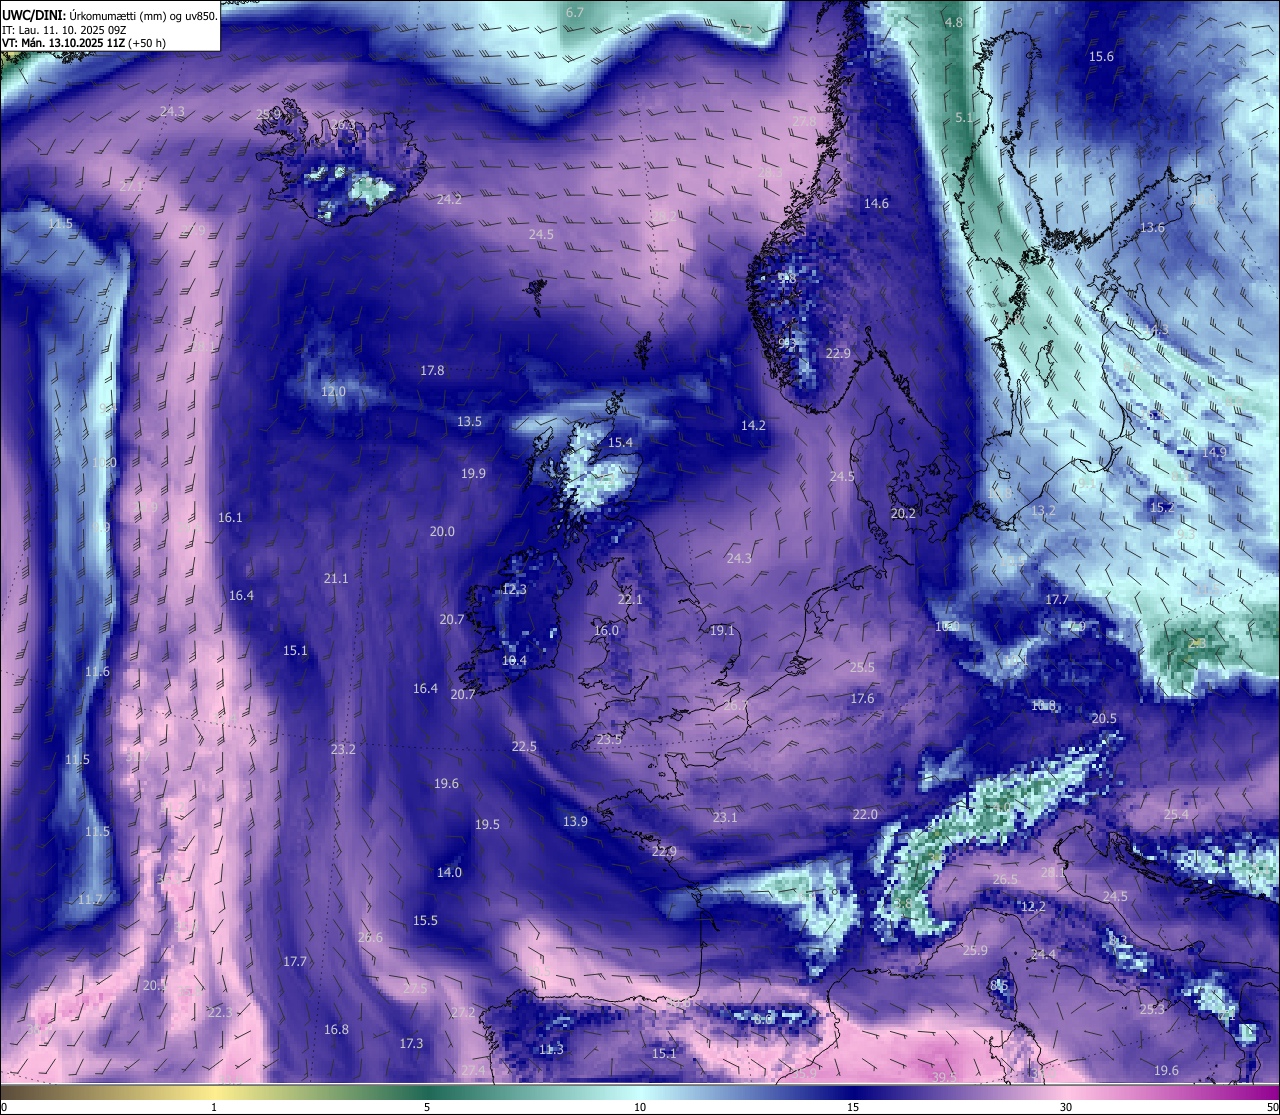Click the 10.4 value over Ireland

pyautogui.click(x=514, y=660)
